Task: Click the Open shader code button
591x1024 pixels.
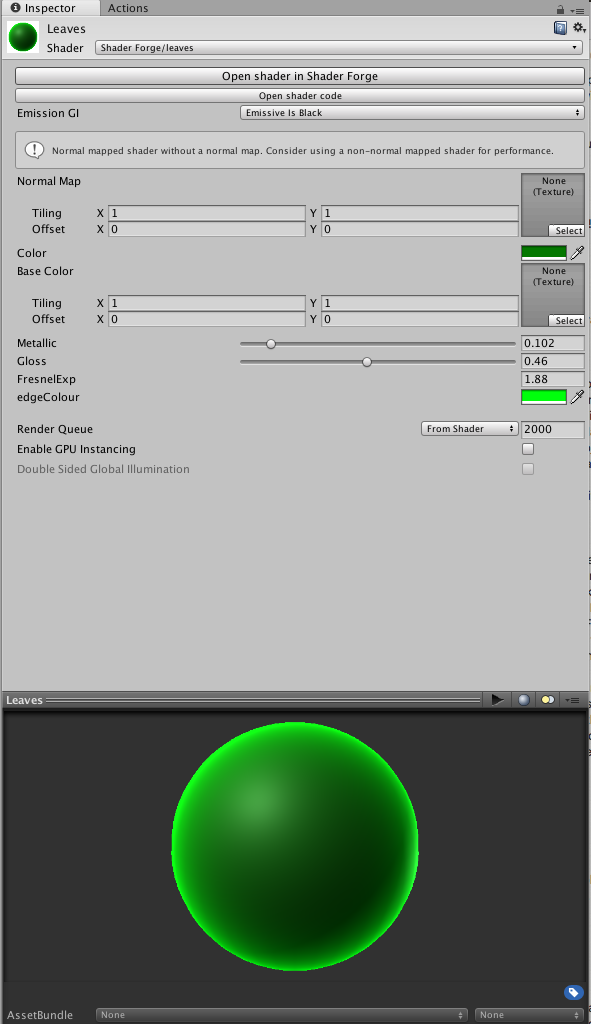Action: coord(300,95)
